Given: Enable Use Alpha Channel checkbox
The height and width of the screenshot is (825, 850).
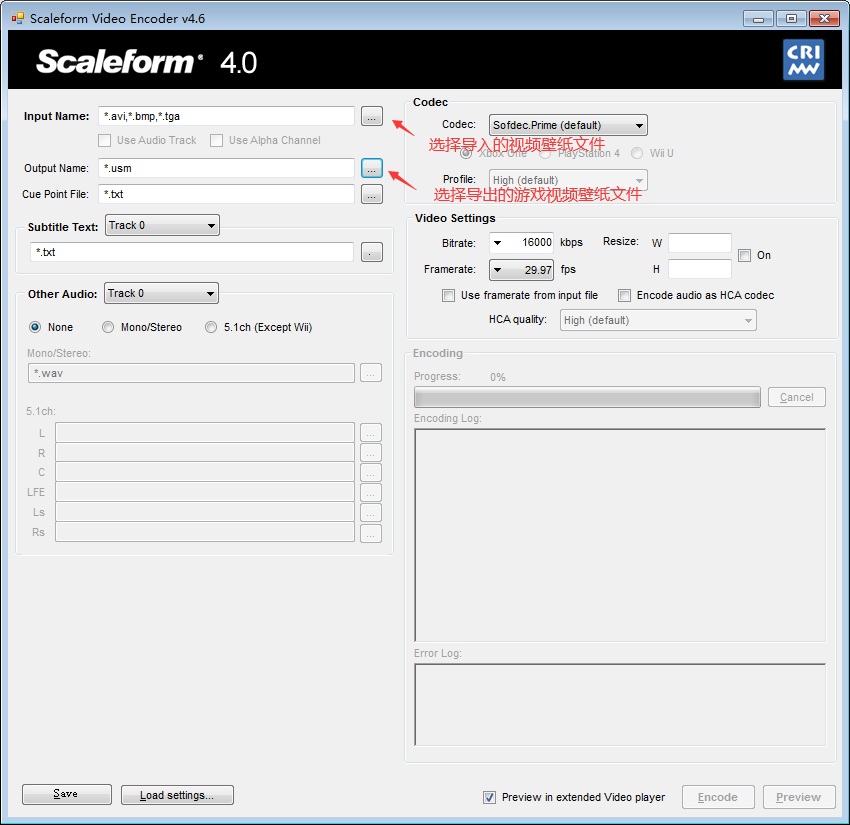Looking at the screenshot, I should (216, 140).
